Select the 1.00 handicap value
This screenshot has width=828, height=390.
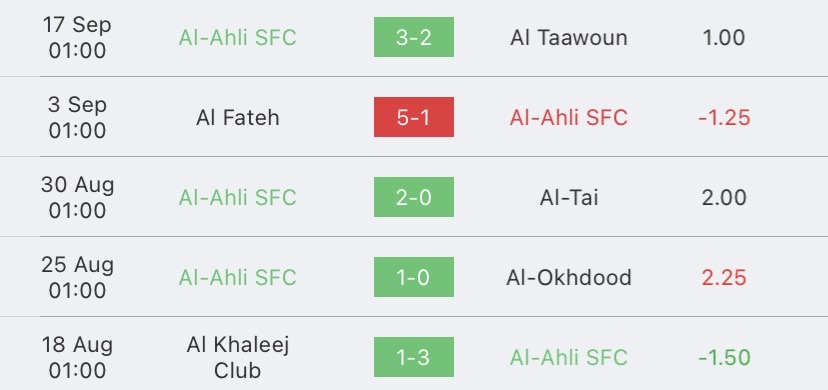[724, 37]
